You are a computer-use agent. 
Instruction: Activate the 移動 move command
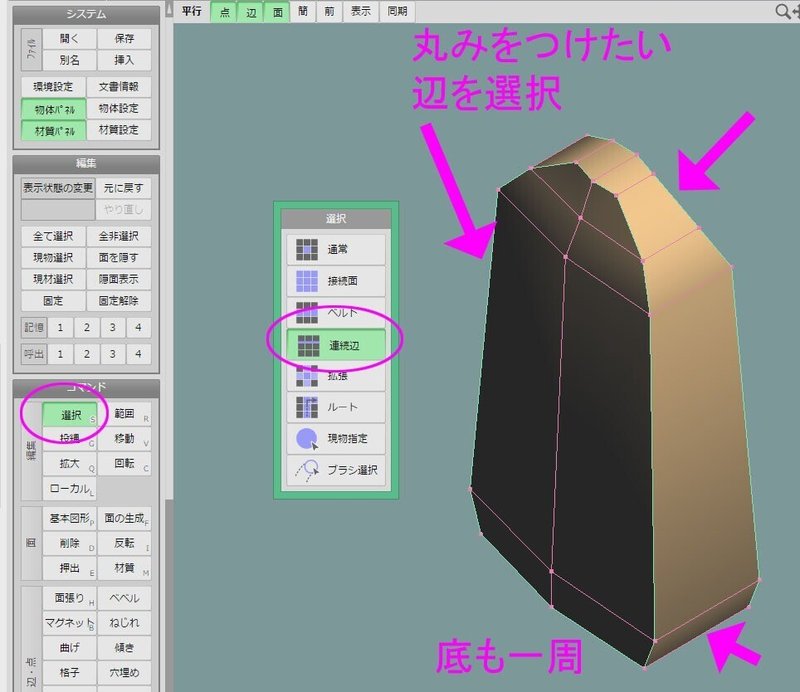click(x=124, y=439)
